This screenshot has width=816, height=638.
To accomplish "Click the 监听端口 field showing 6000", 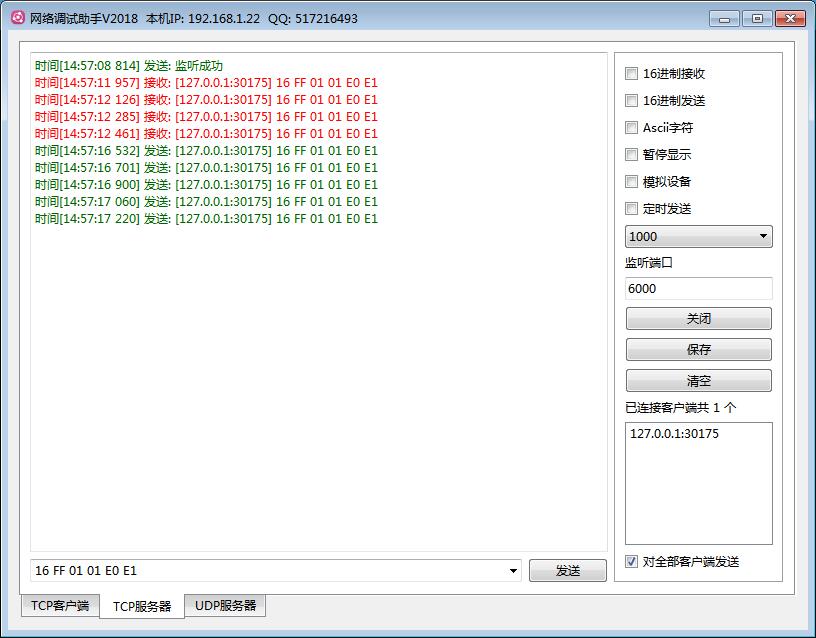I will click(x=698, y=288).
